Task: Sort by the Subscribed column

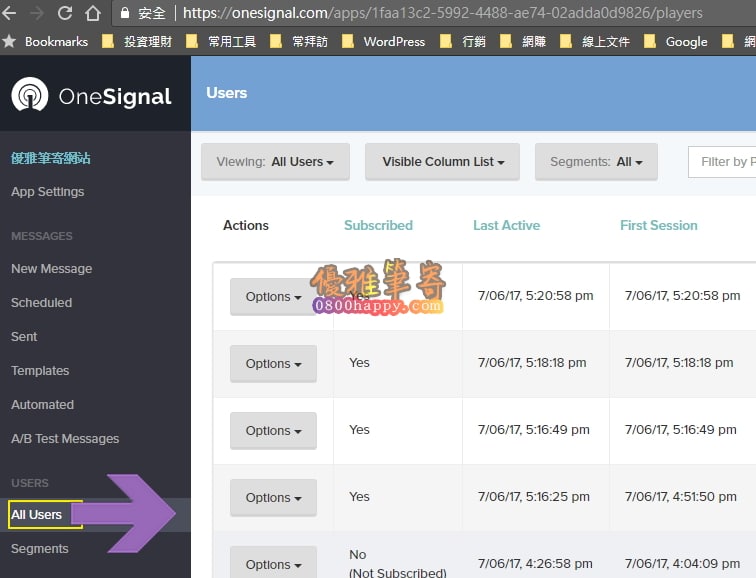Action: 378,225
